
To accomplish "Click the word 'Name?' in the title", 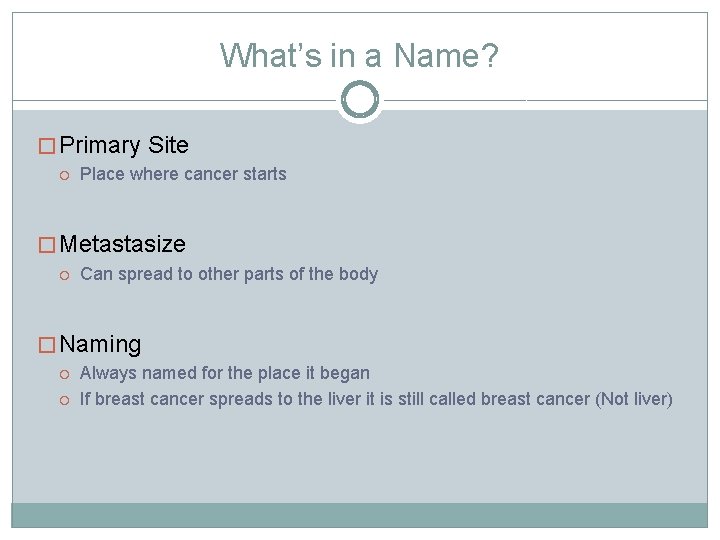I will (x=446, y=55).
